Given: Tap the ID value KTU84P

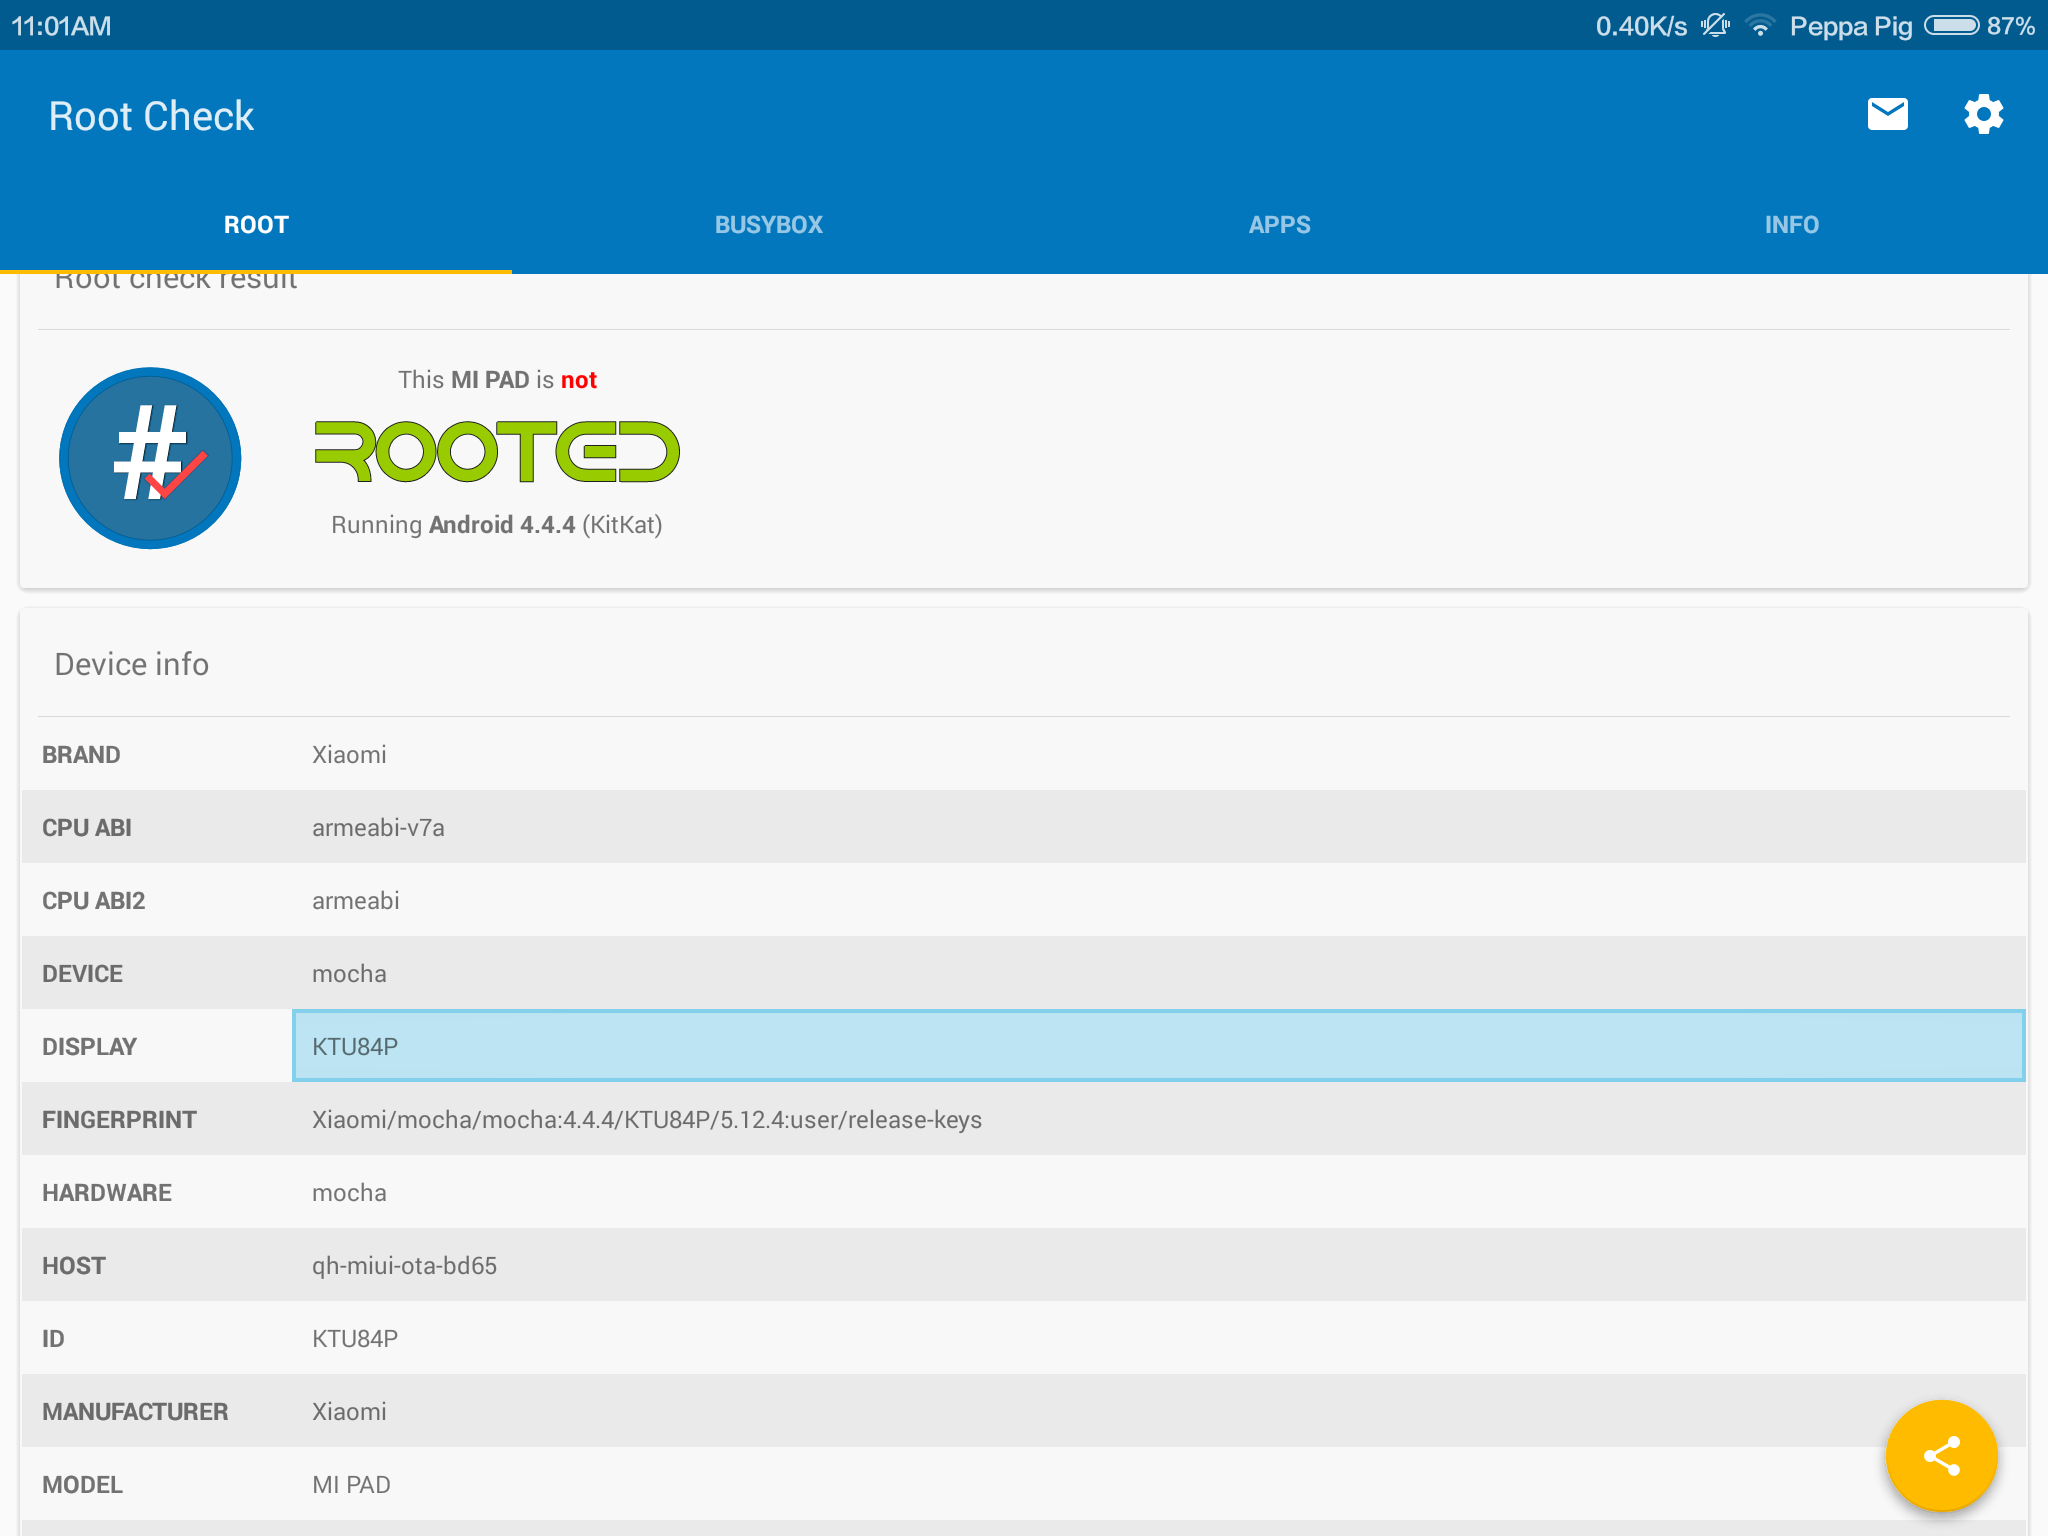Looking at the screenshot, I should [x=355, y=1339].
